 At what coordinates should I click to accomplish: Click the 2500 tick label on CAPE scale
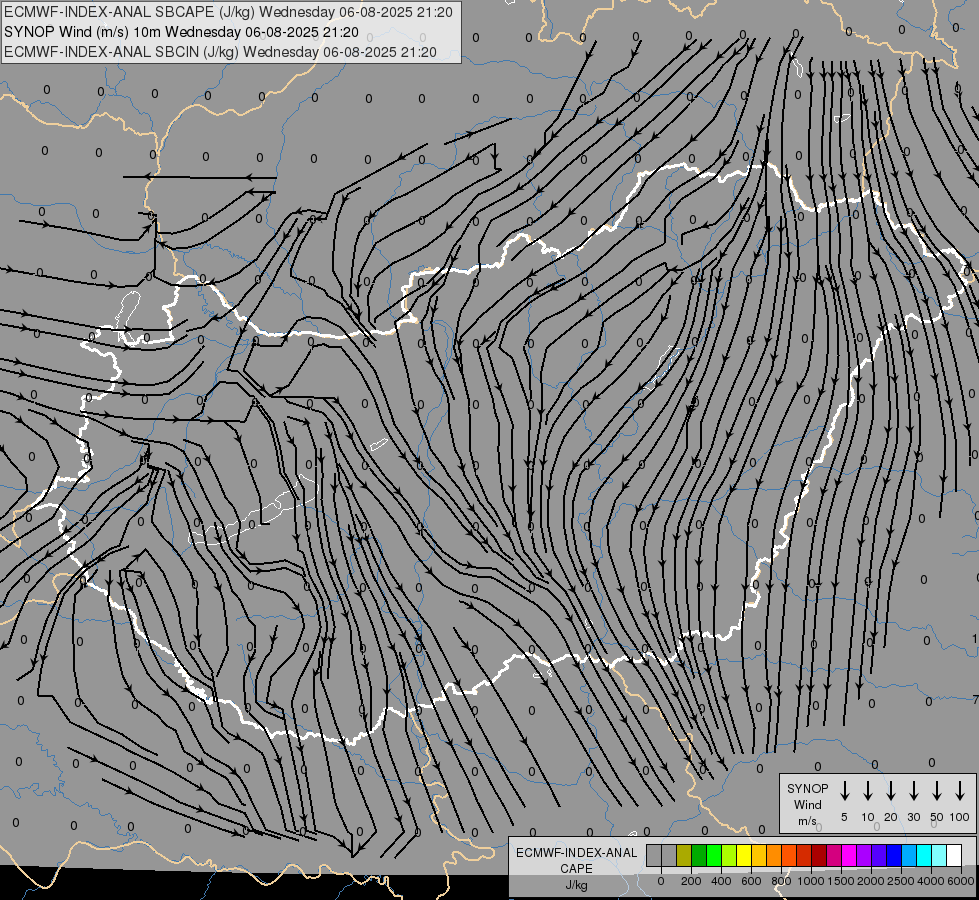point(901,881)
